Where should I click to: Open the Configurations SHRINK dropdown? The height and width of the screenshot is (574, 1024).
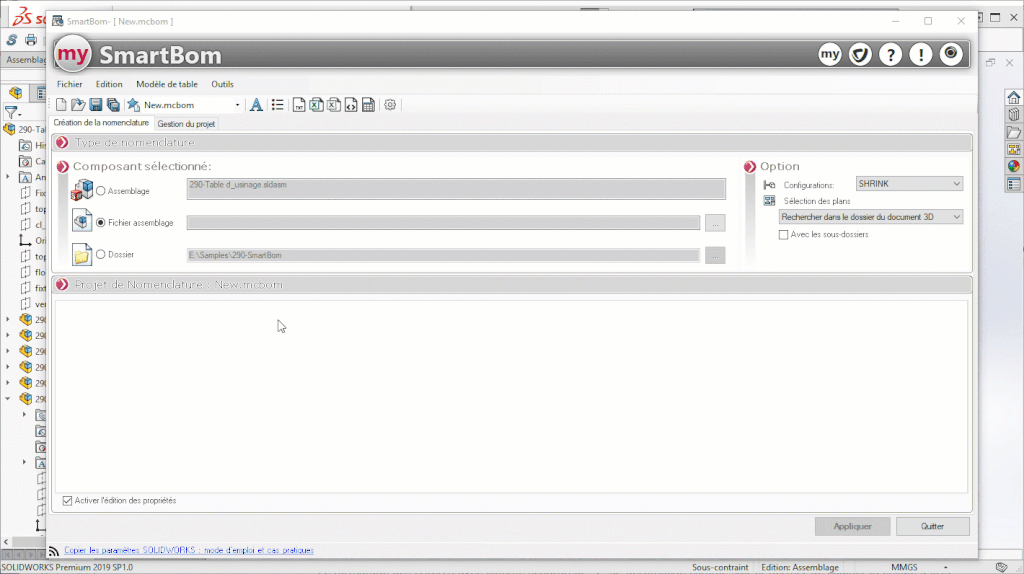click(909, 184)
